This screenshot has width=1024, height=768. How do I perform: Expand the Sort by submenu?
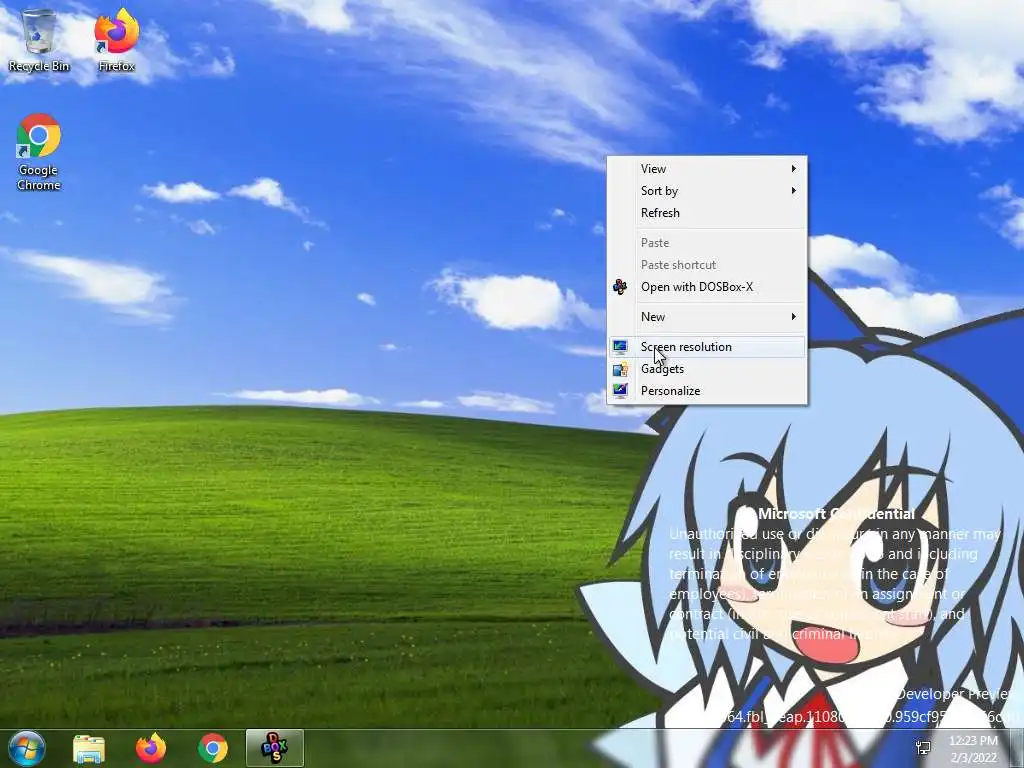(x=707, y=191)
